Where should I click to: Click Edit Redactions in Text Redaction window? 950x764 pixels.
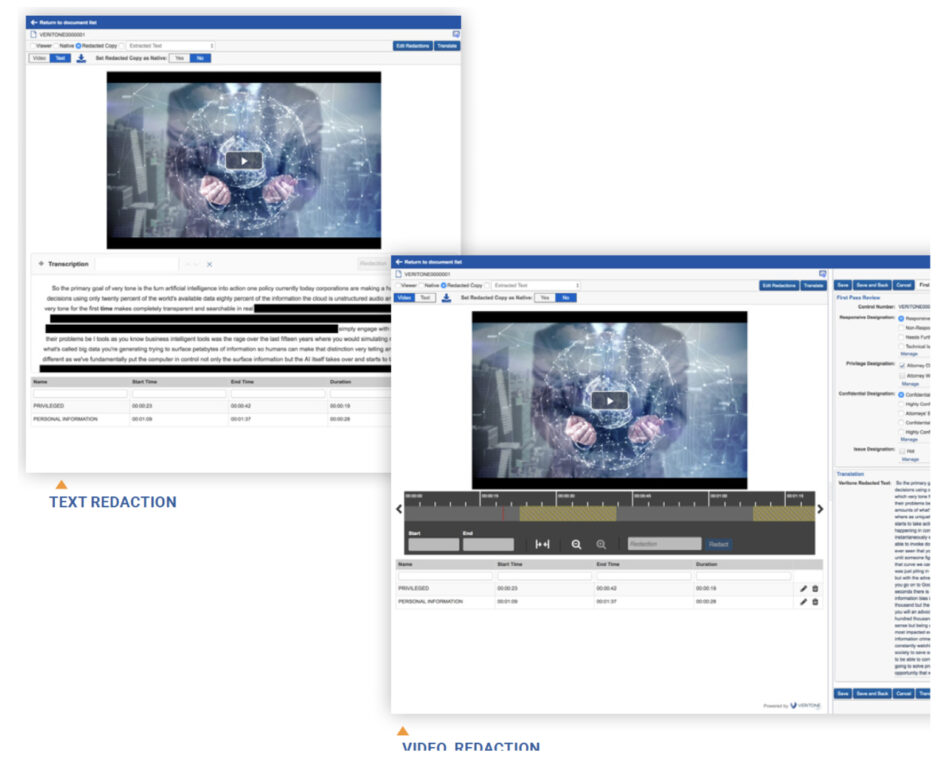tap(413, 45)
